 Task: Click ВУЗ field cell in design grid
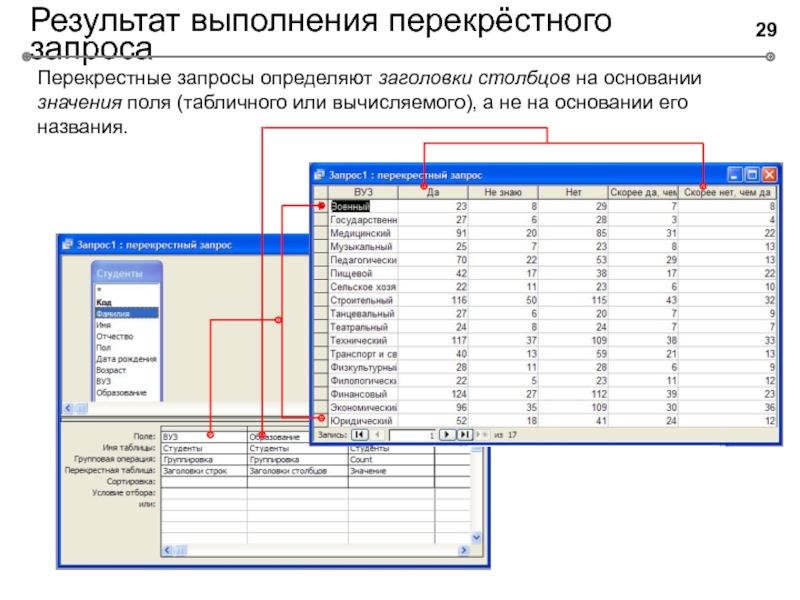(204, 437)
